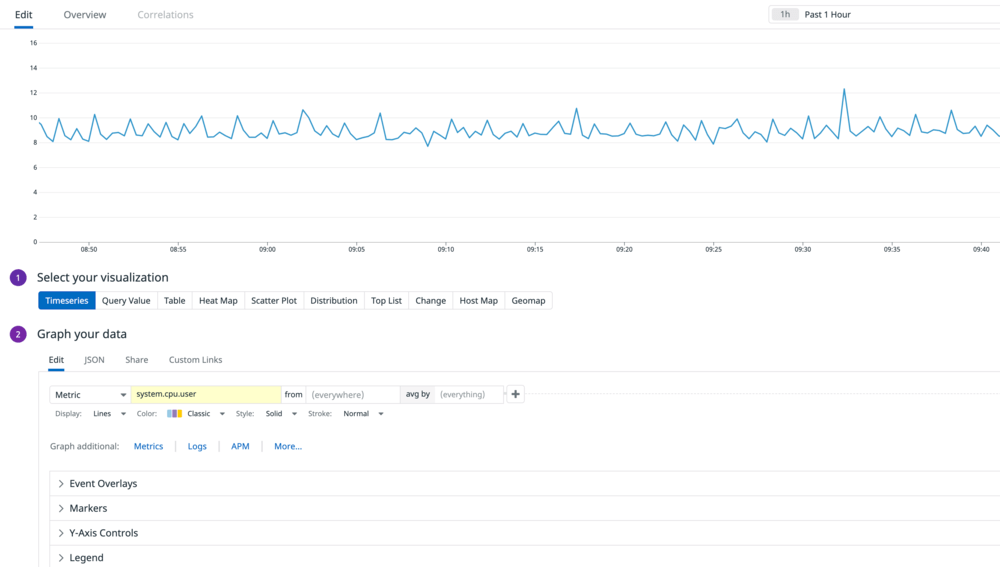Expand the Event Overlays section
1000x567 pixels.
[524, 483]
